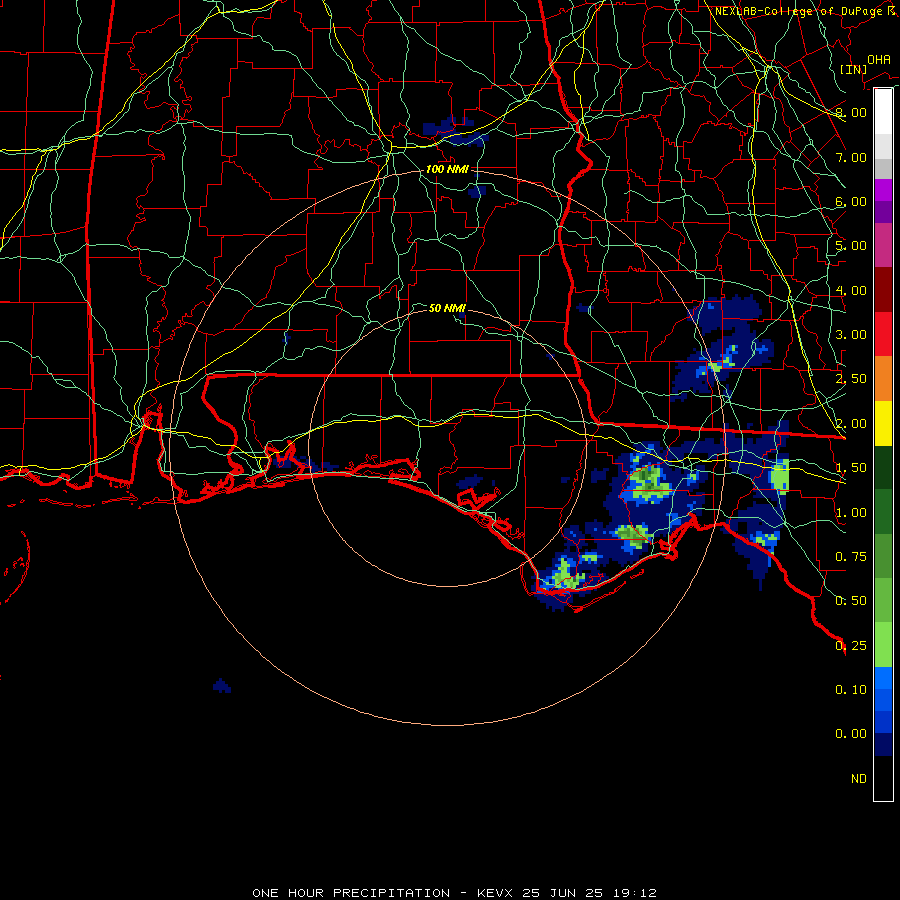Click the [IN] units label
Image resolution: width=900 pixels, height=900 pixels.
(x=853, y=69)
